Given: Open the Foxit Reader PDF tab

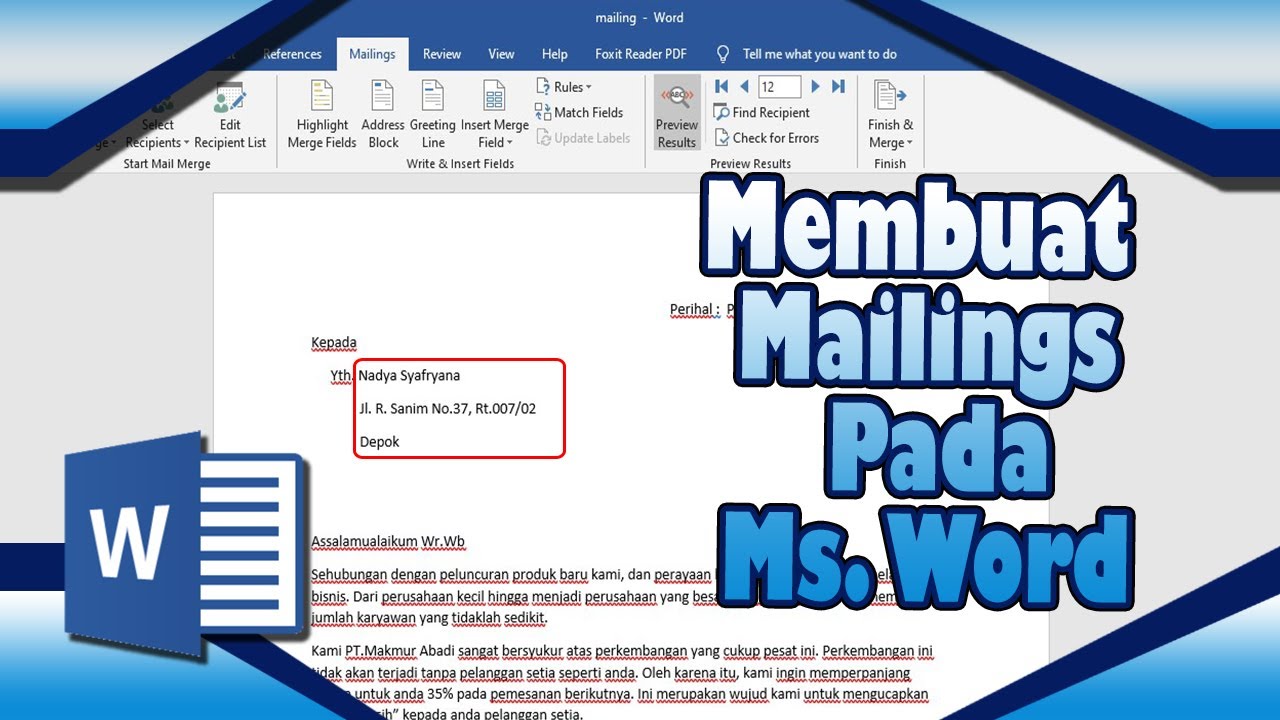Looking at the screenshot, I should click(641, 54).
